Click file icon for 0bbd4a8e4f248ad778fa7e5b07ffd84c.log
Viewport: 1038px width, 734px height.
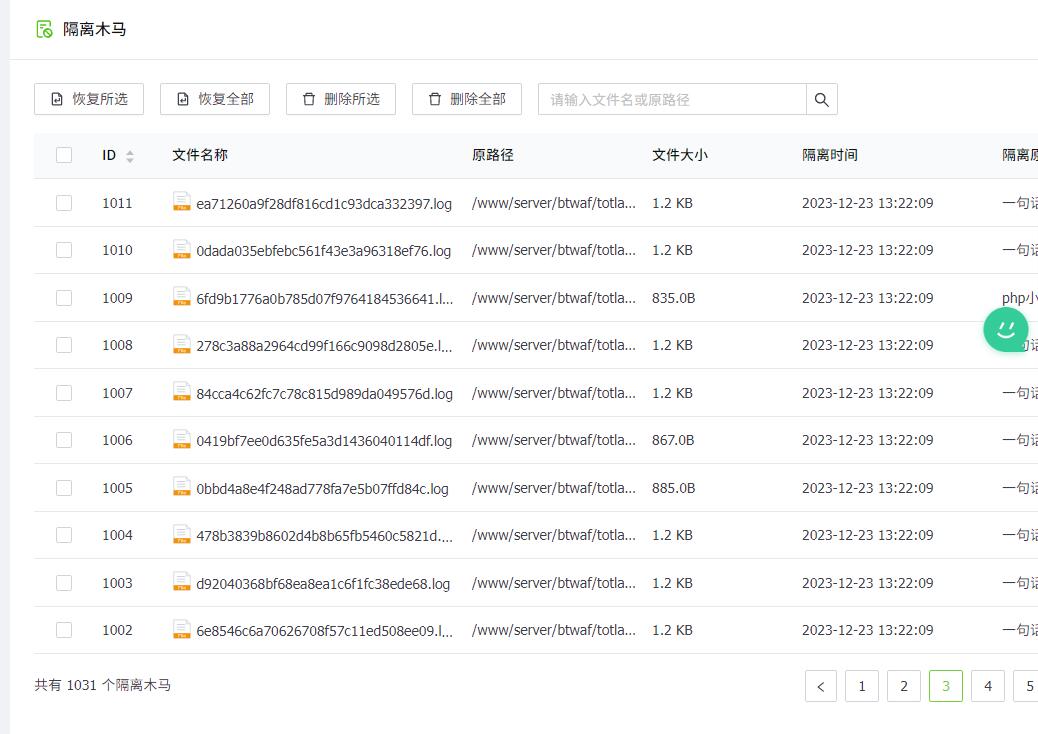pyautogui.click(x=181, y=486)
